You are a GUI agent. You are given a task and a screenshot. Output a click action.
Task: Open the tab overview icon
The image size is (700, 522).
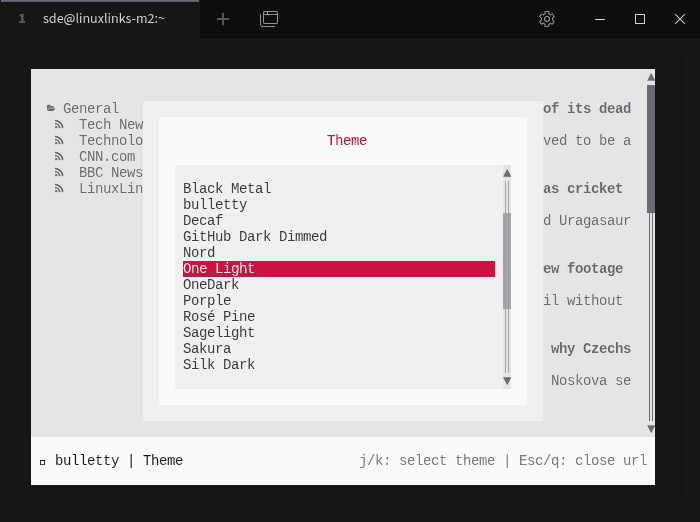[269, 19]
